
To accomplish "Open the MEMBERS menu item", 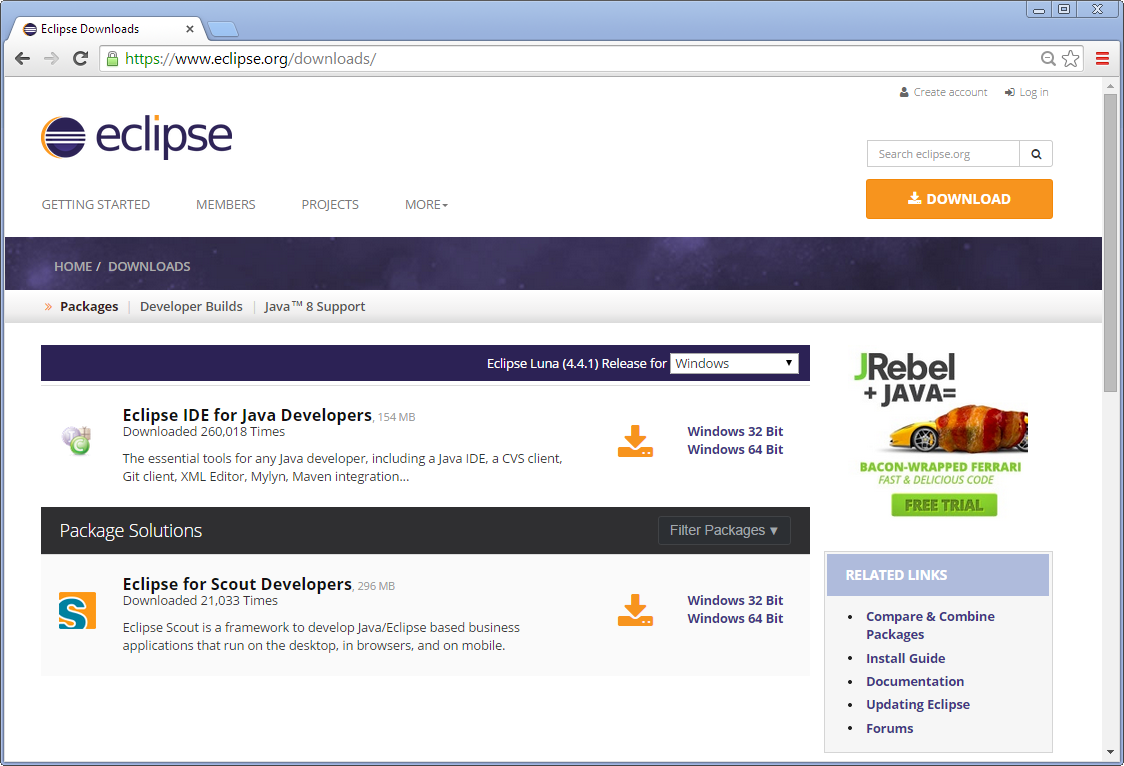I will pos(226,205).
